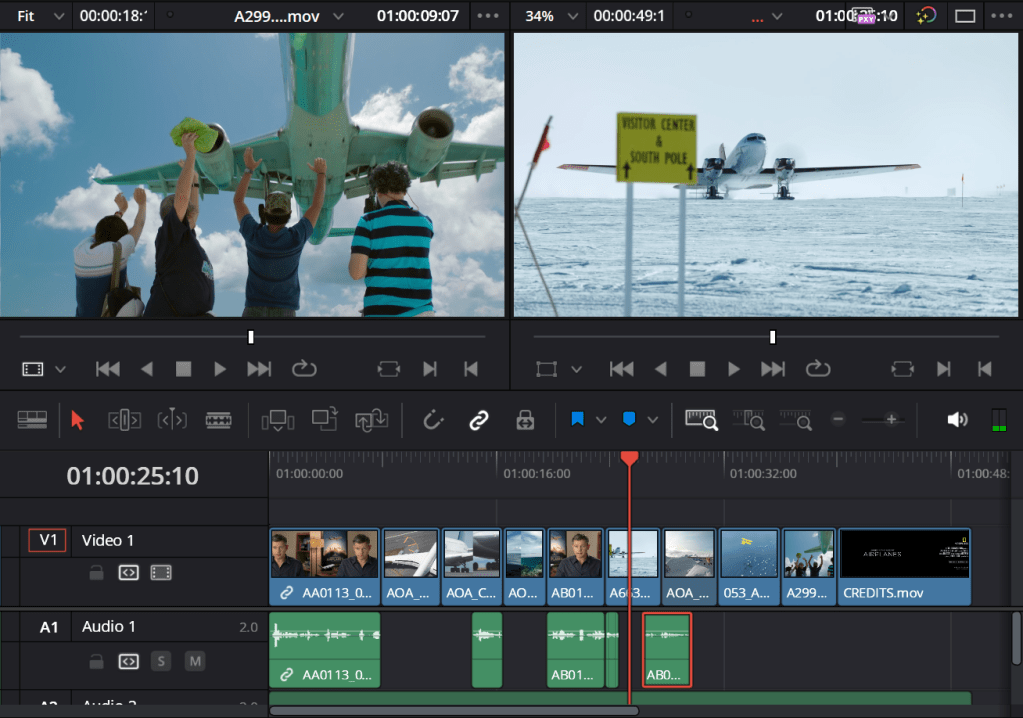The width and height of the screenshot is (1023, 718).
Task: Select the CREDITS.mov clip on Video 1
Action: tap(904, 567)
